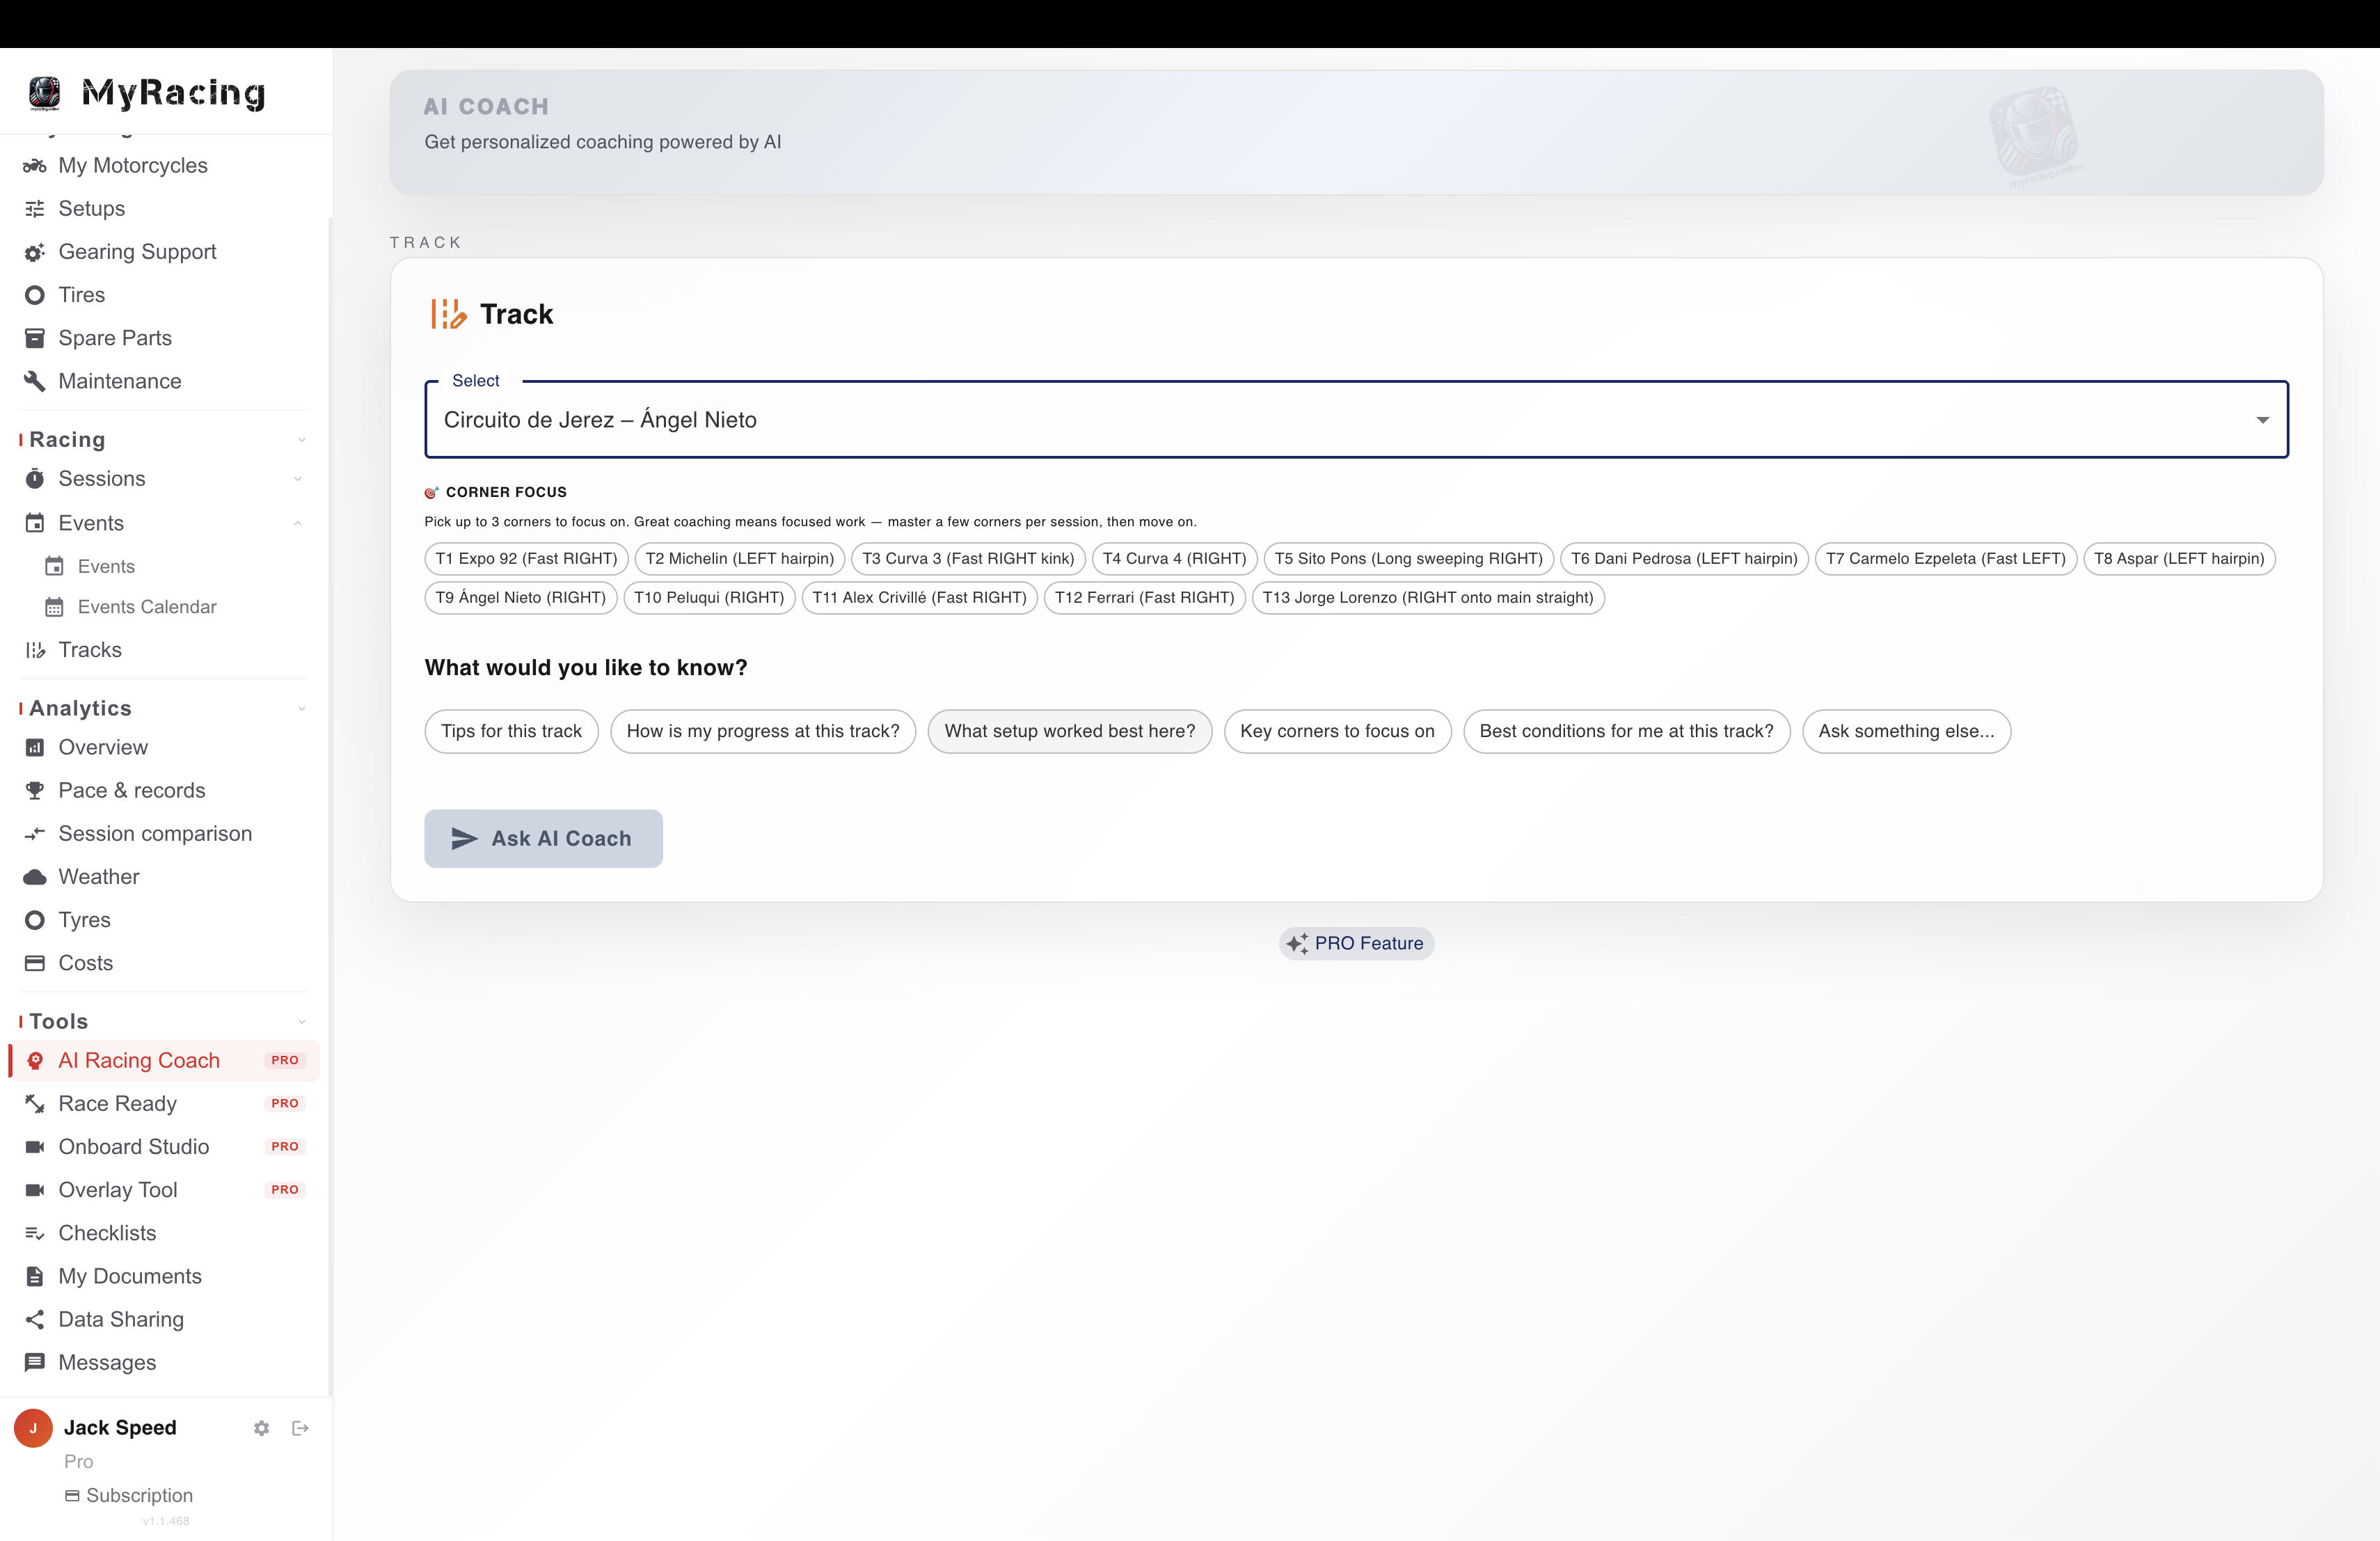Go to Pace & records analytics
The width and height of the screenshot is (2380, 1541).
click(132, 790)
